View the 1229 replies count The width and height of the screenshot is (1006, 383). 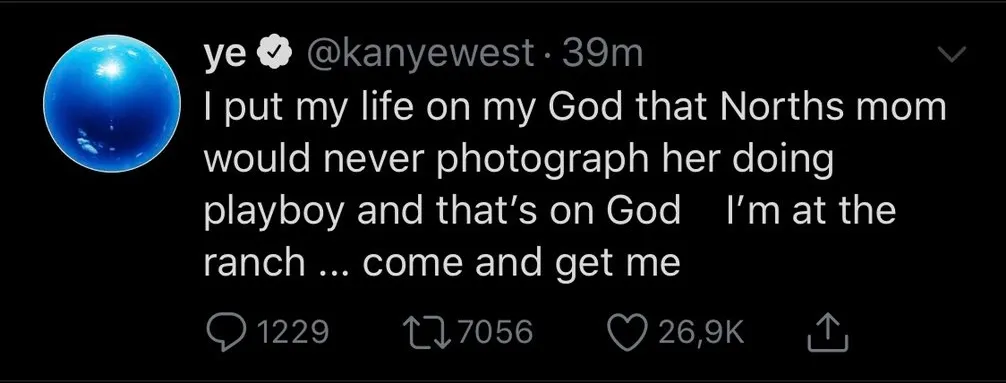[291, 333]
